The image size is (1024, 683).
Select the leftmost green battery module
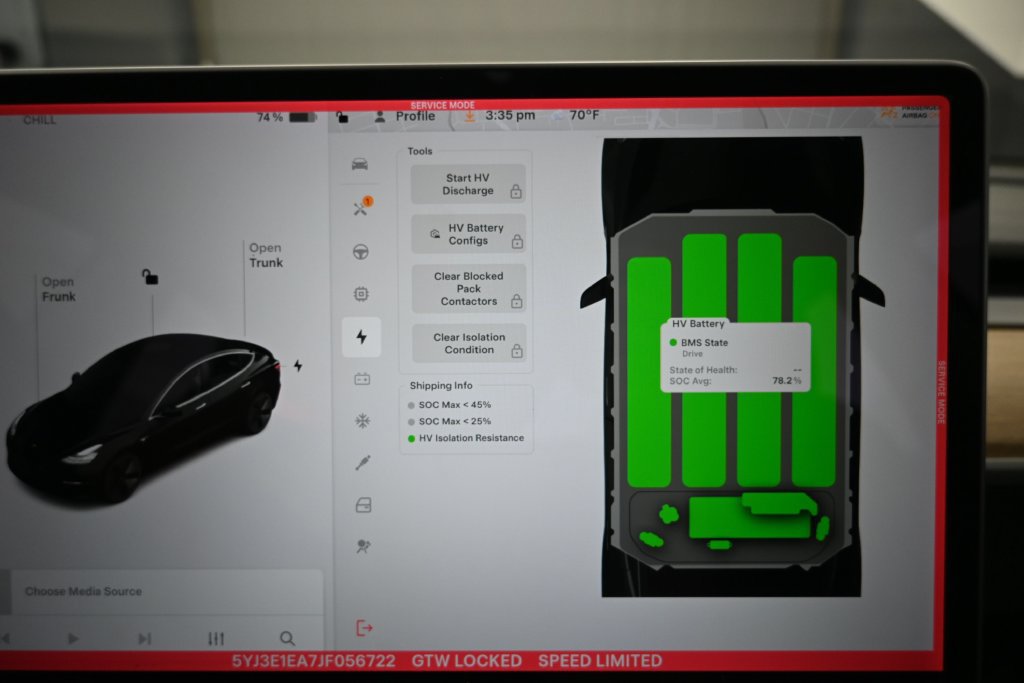coord(648,372)
